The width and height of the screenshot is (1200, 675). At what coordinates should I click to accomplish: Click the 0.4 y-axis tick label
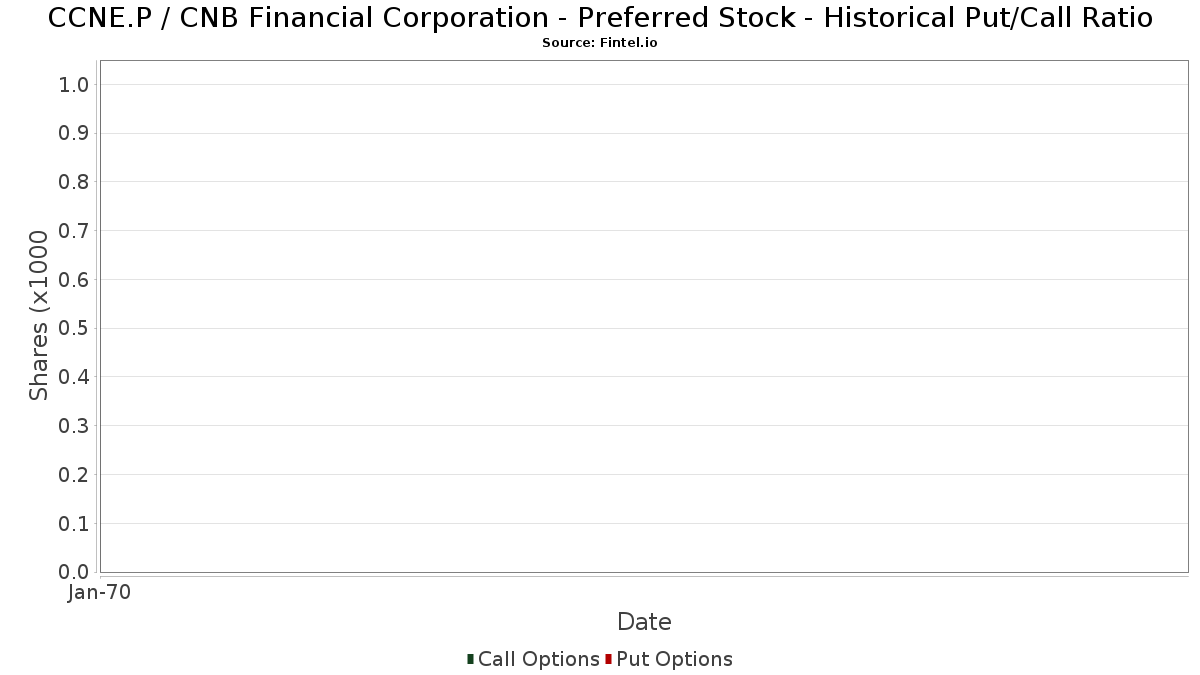75,377
